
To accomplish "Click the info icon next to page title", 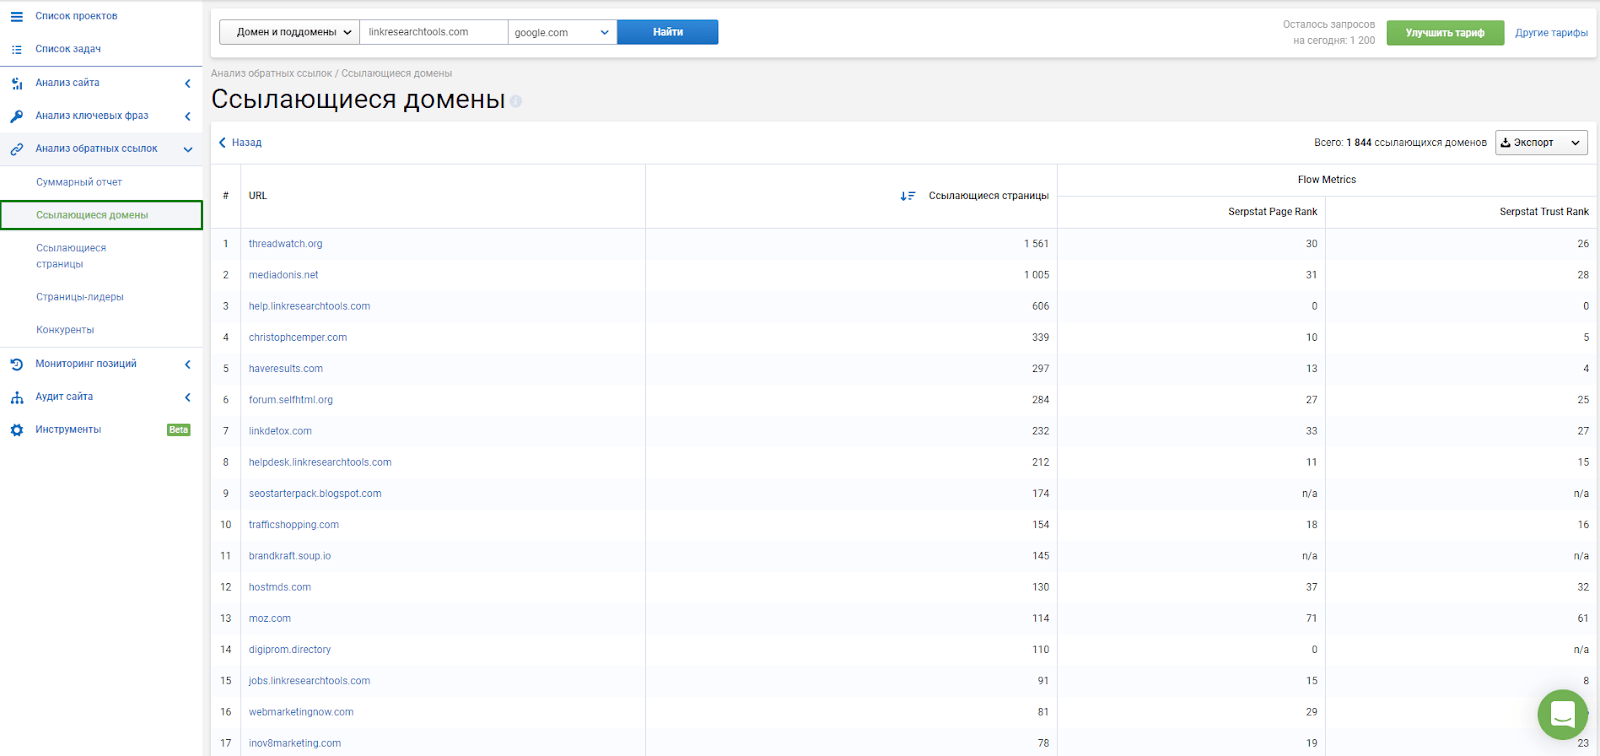I will coord(516,101).
